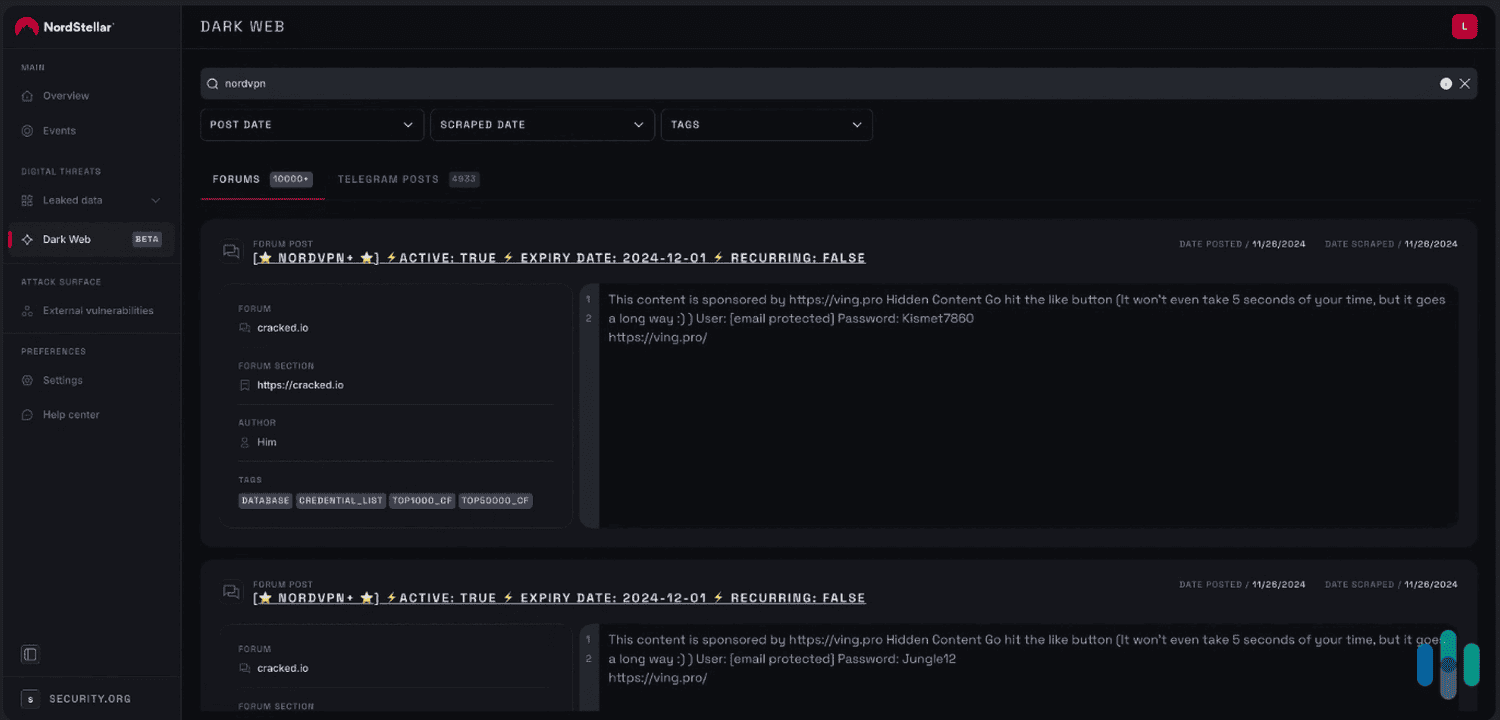Visit the SECURITY.ORG link at sidebar bottom
The image size is (1500, 720).
tap(90, 698)
